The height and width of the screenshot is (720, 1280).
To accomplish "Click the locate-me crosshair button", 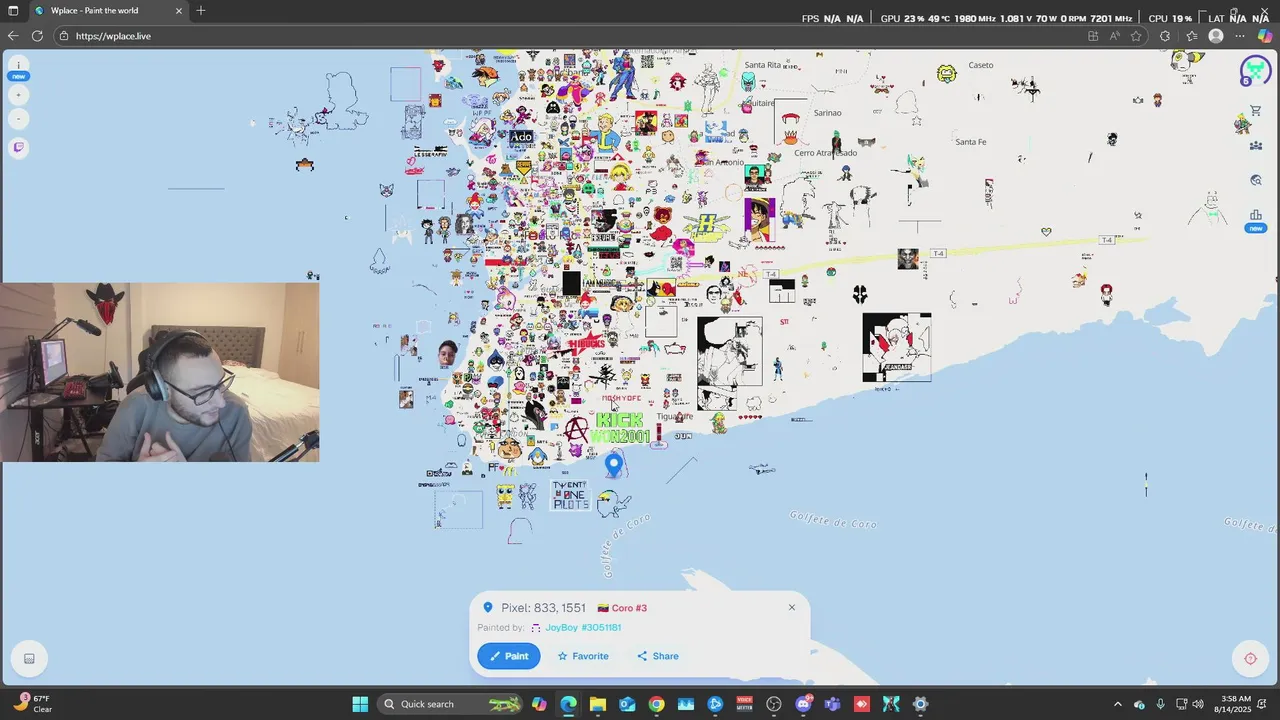I will [x=1250, y=658].
